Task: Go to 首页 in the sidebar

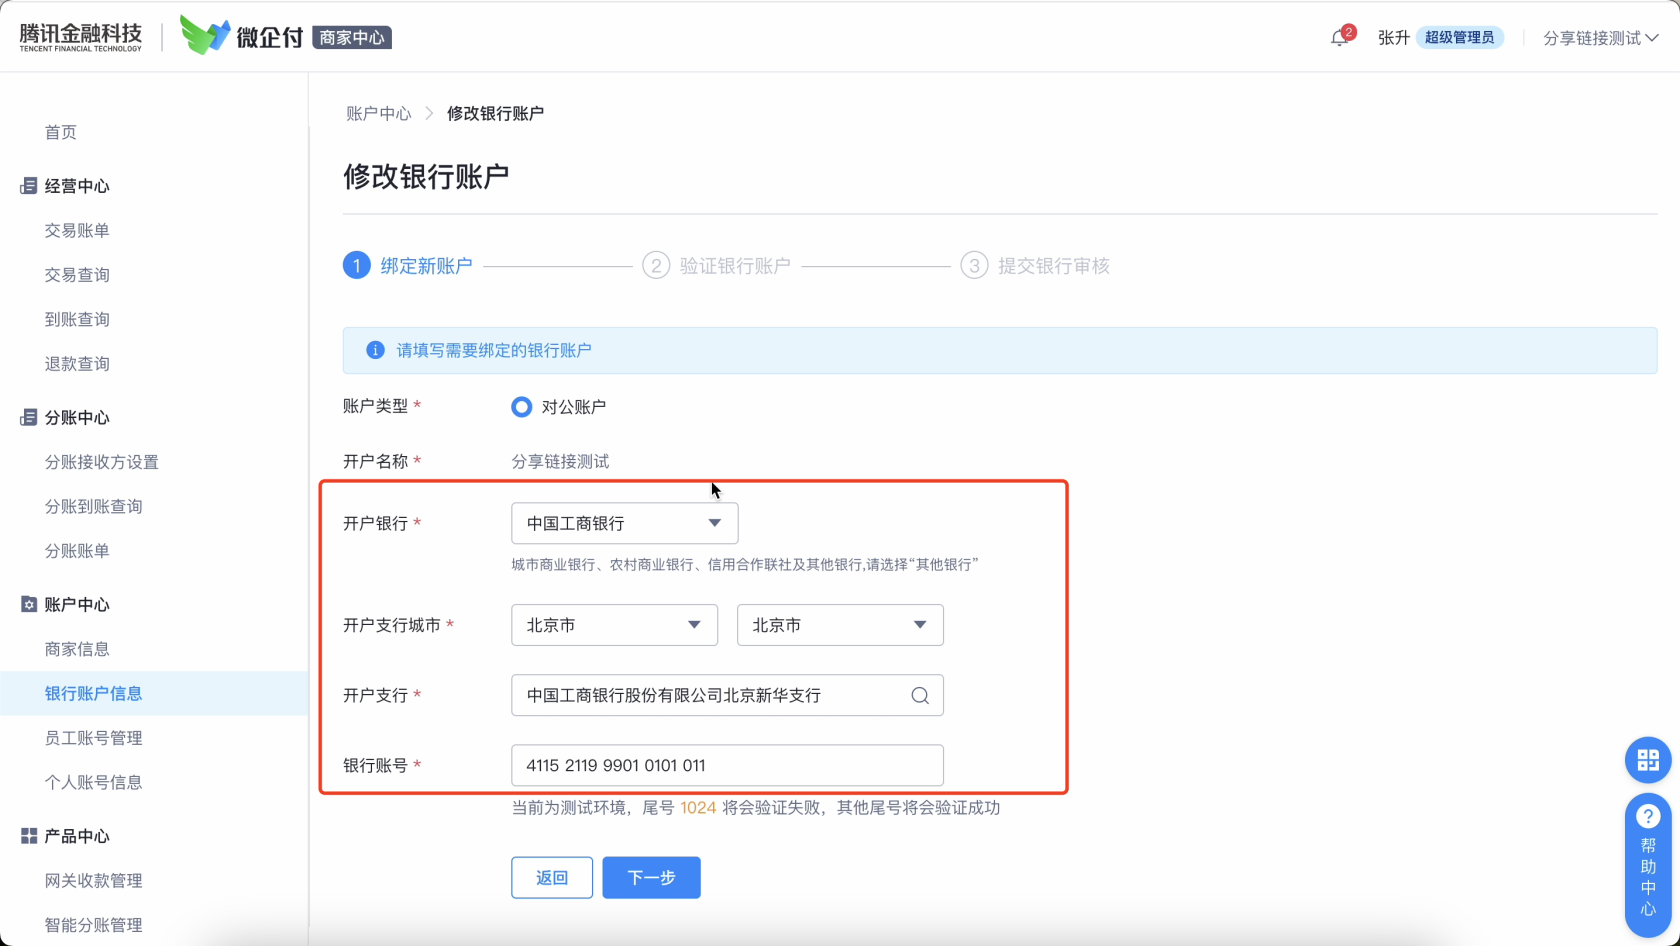Action: [61, 132]
